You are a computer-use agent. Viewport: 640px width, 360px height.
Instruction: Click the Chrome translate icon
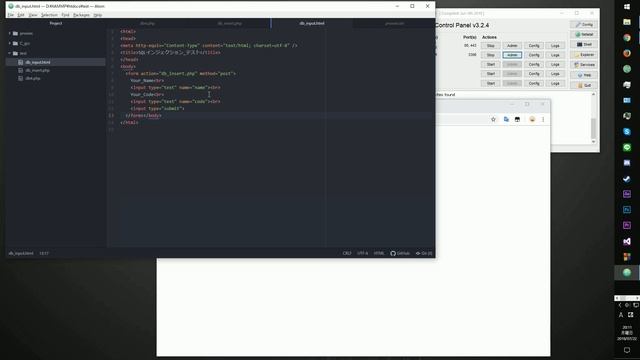506,119
